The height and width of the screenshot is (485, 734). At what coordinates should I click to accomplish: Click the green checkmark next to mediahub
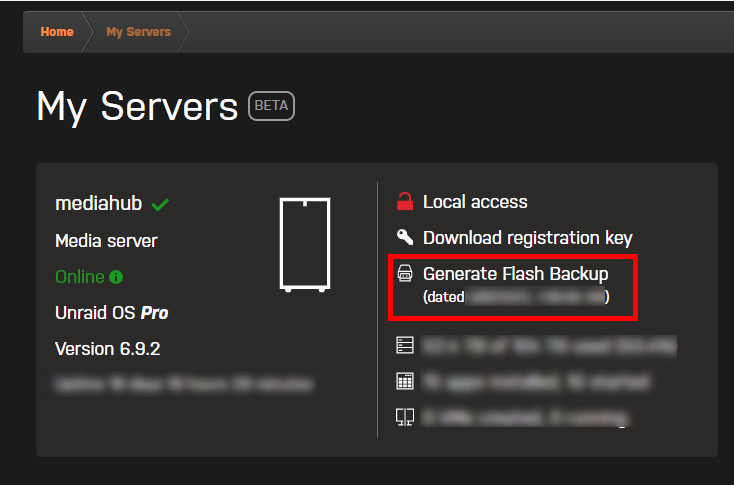coord(160,205)
